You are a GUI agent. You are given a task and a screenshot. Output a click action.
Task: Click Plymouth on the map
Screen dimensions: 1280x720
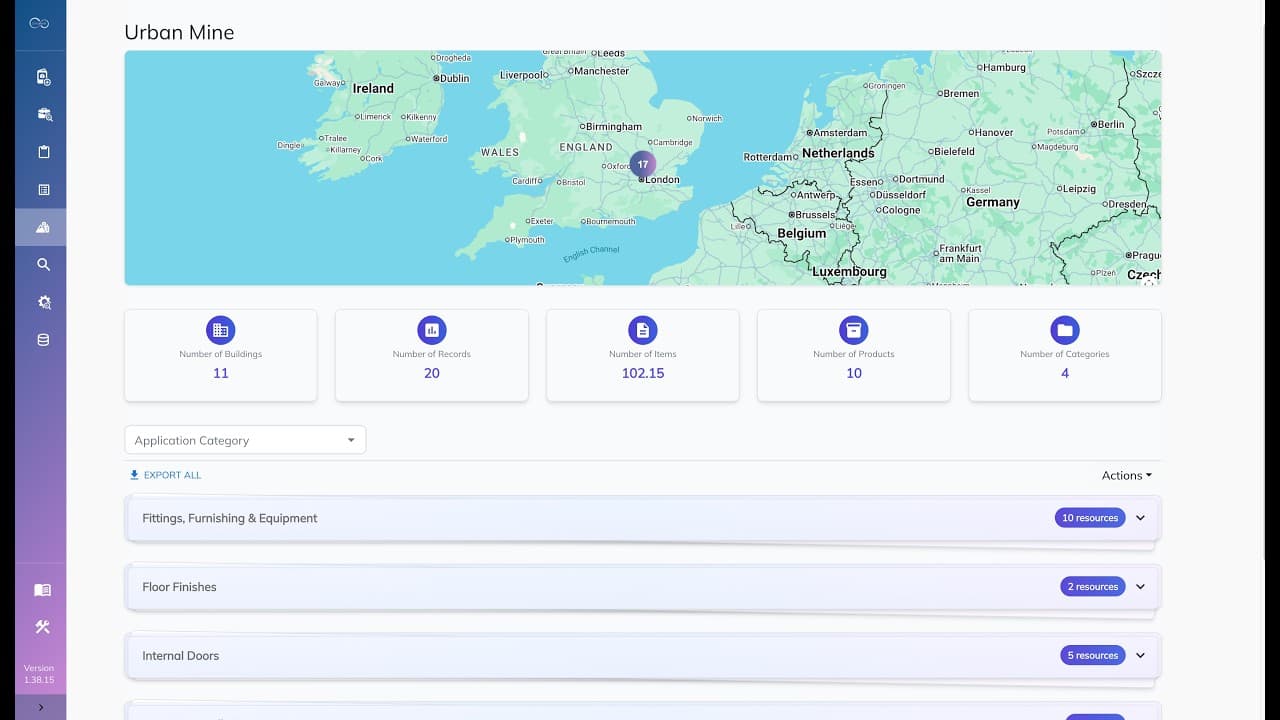[527, 240]
